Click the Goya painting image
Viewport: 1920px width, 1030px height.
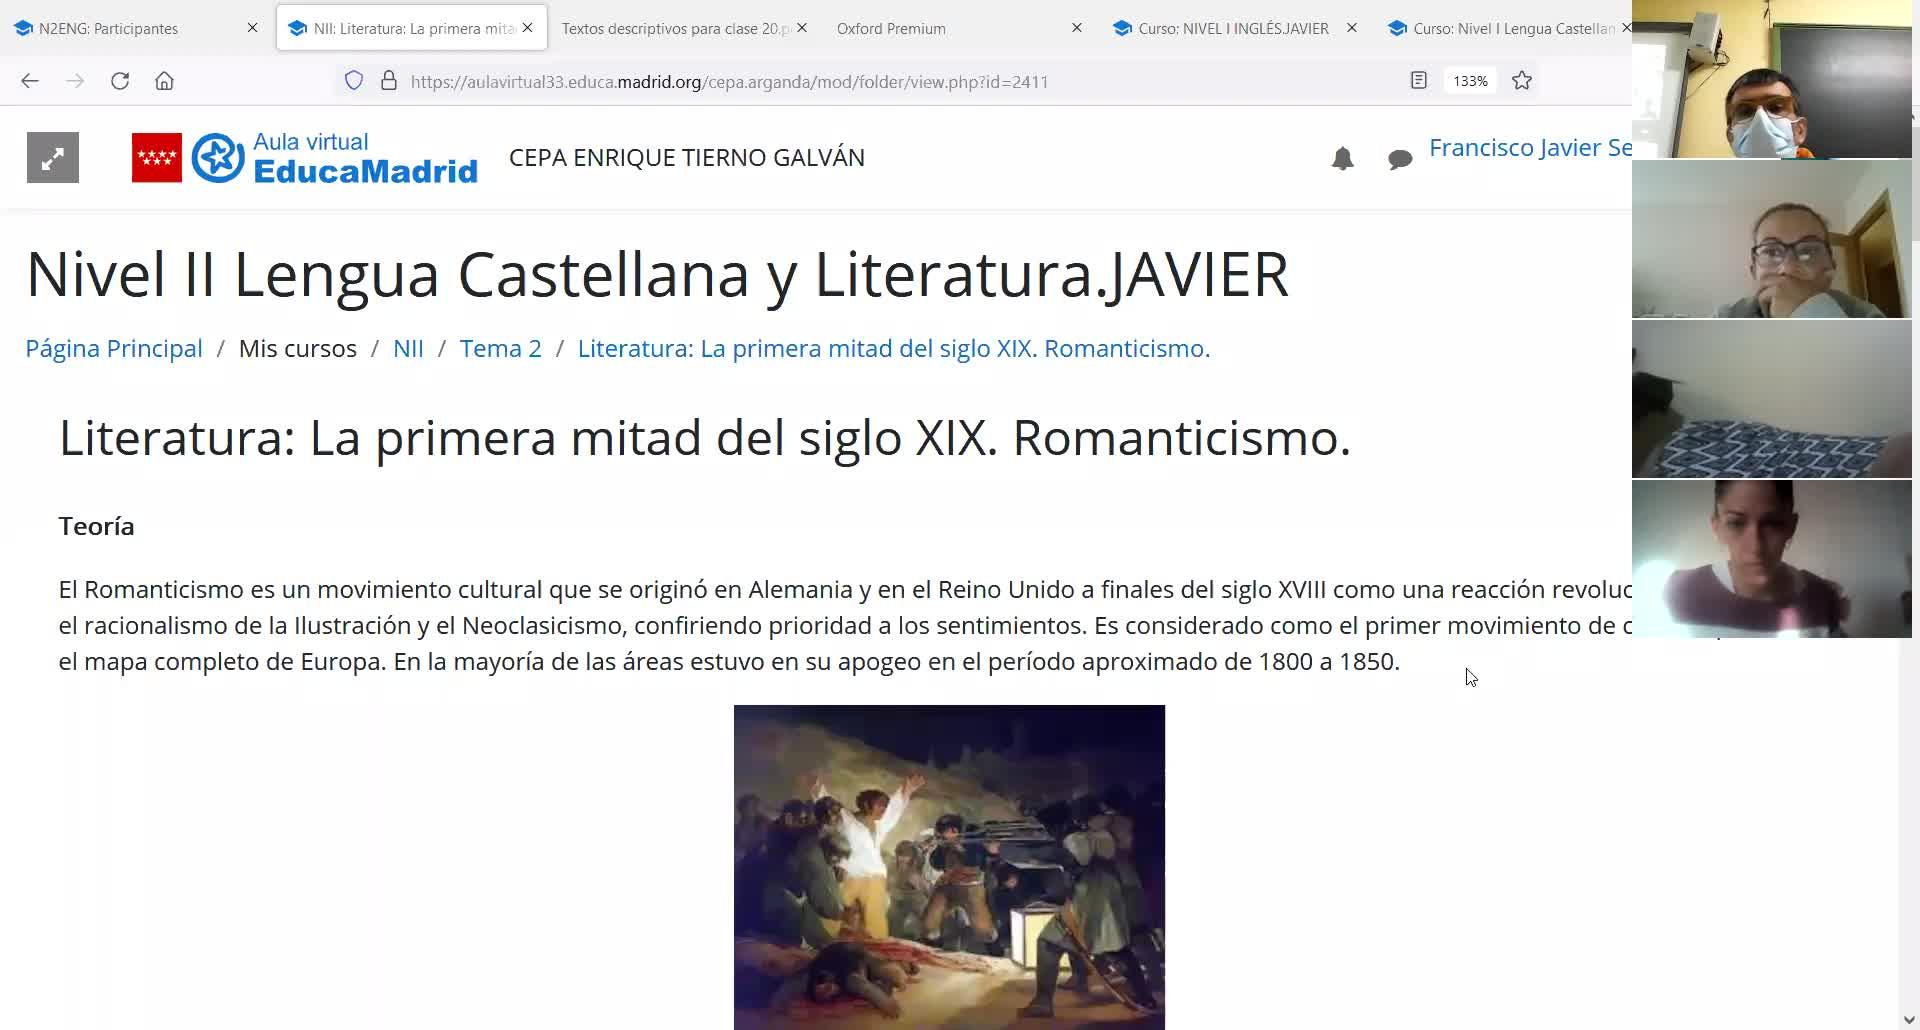[x=949, y=867]
